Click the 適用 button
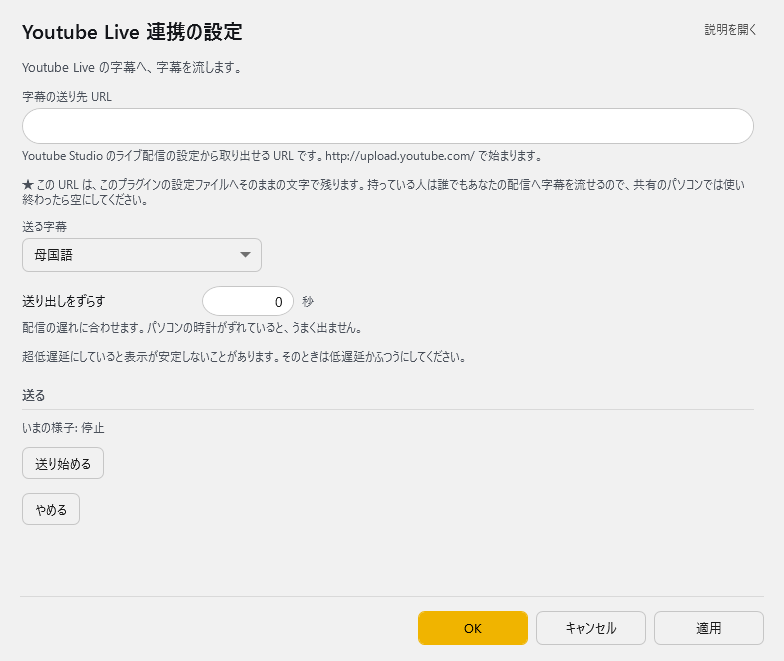This screenshot has height=661, width=784. 709,628
